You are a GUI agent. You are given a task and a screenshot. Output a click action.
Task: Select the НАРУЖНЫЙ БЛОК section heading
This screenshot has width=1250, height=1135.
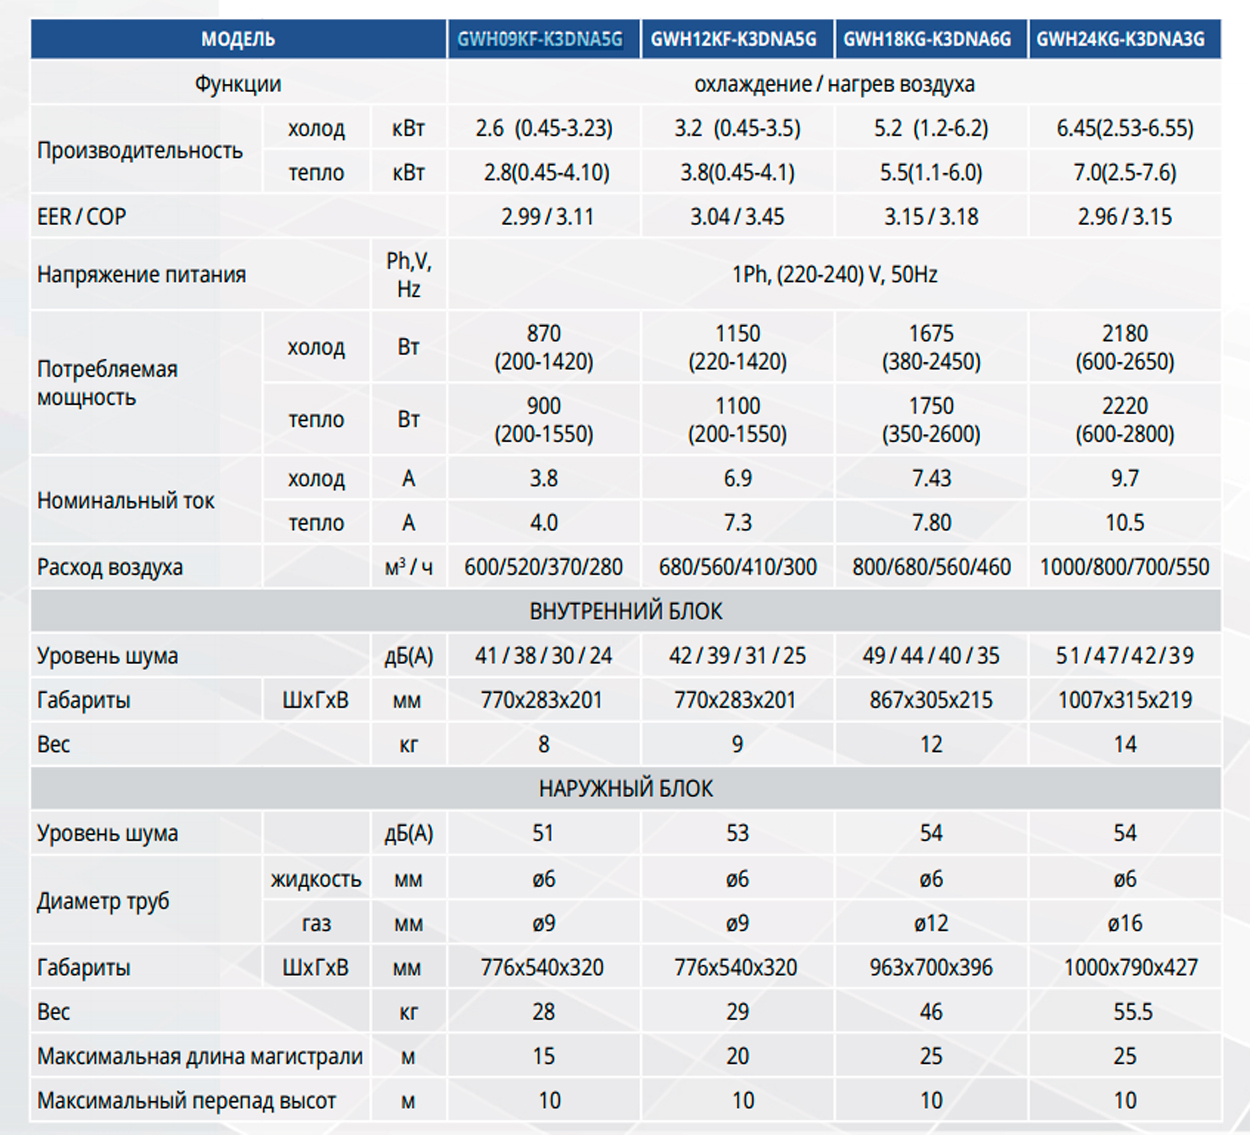(x=625, y=789)
